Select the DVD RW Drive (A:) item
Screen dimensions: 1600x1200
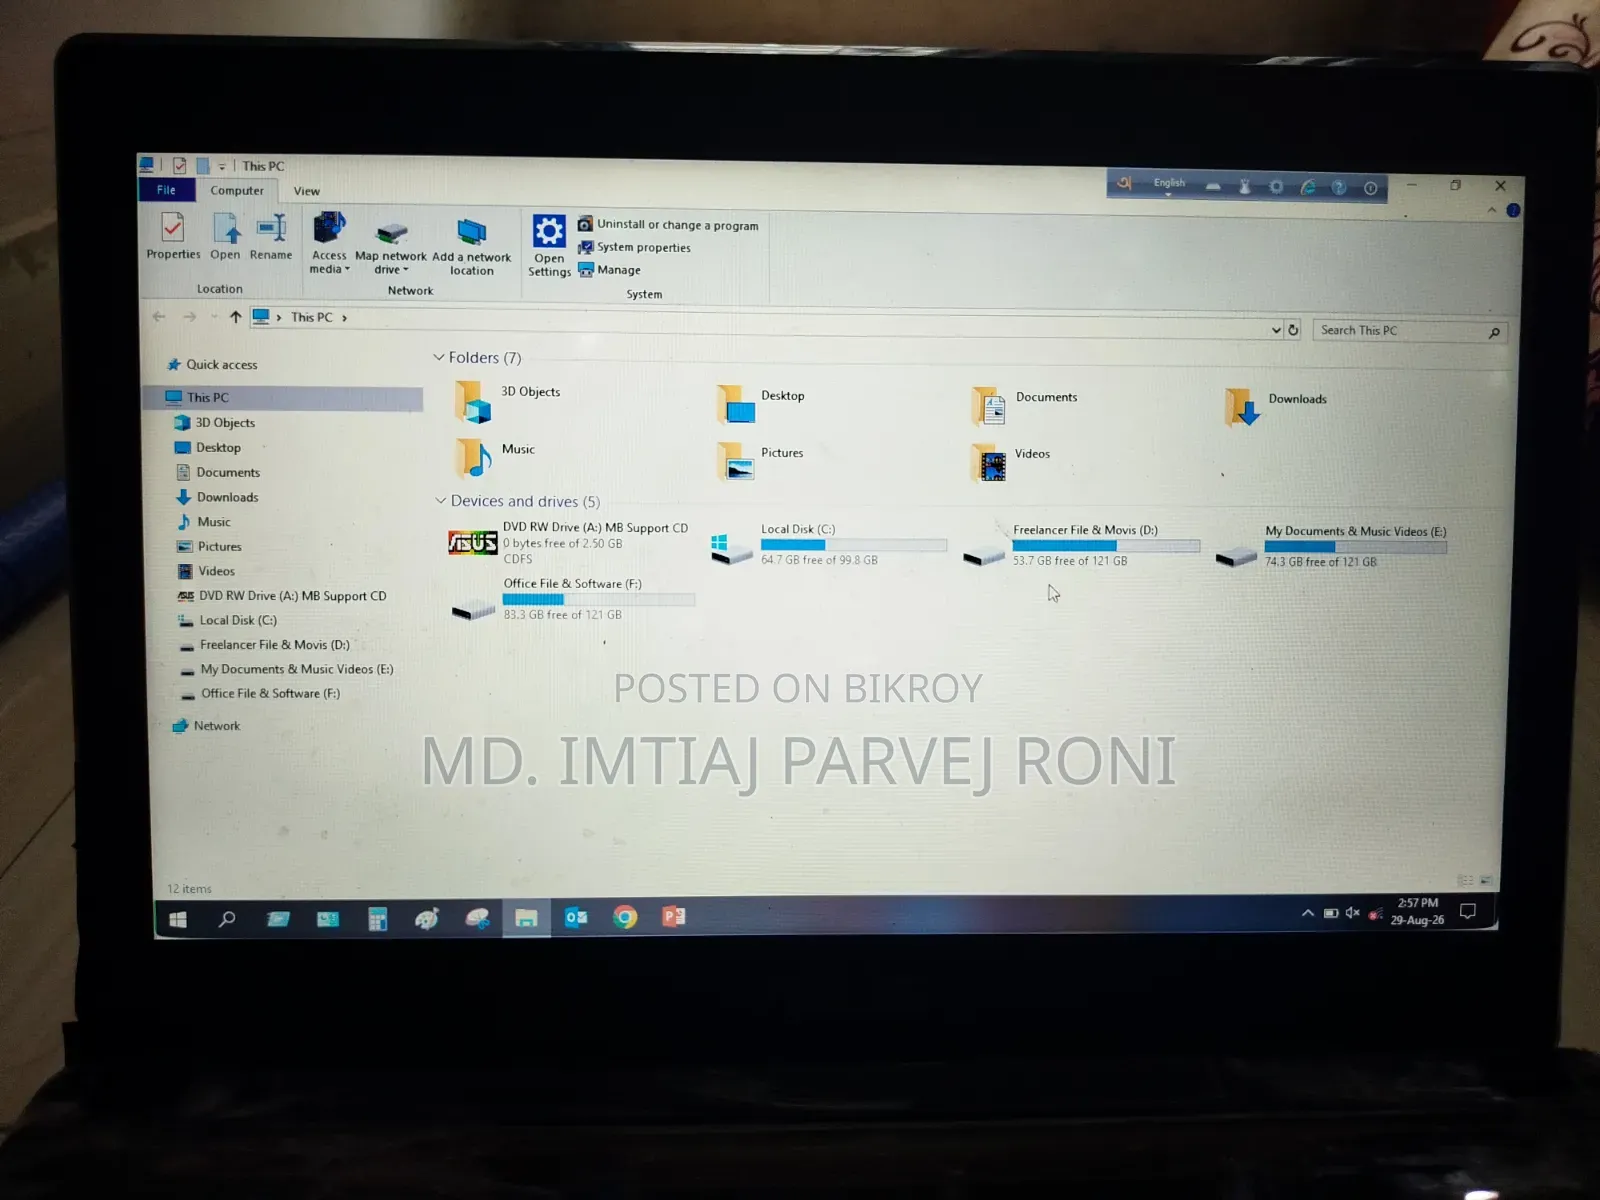568,542
